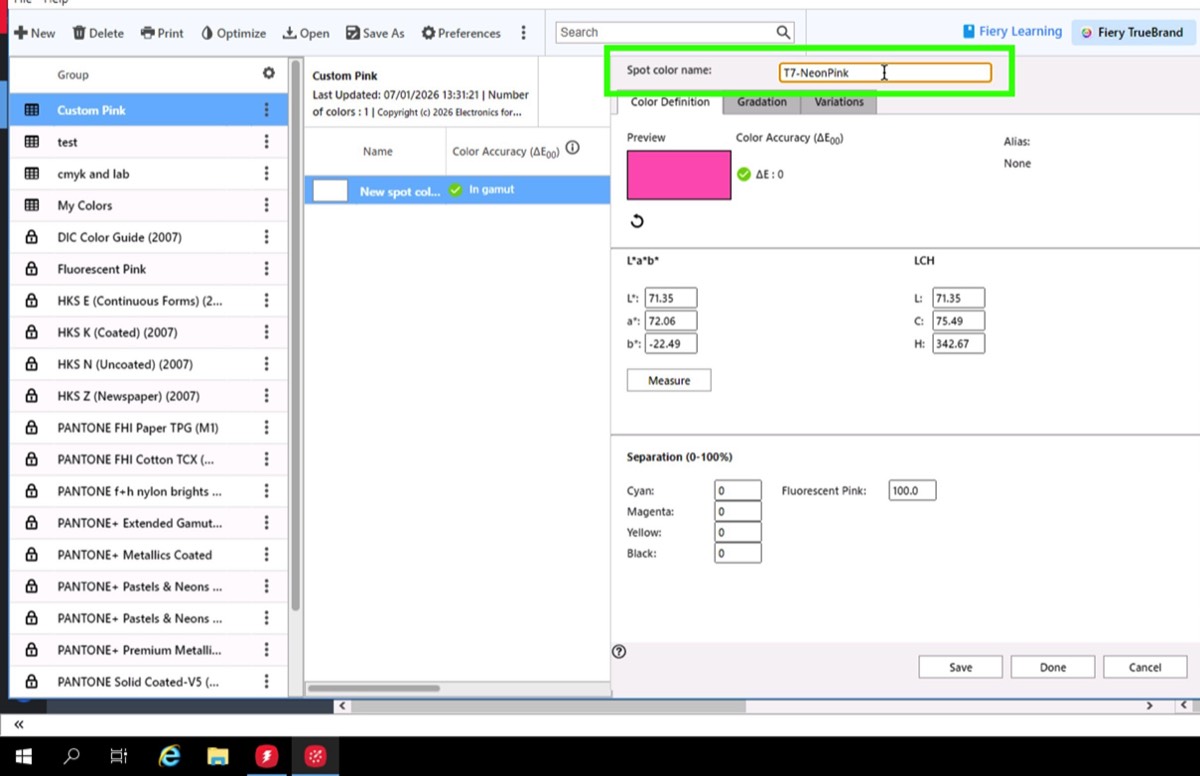Open options menu for Fluorescent Pink group
This screenshot has height=776, width=1200.
point(266,269)
